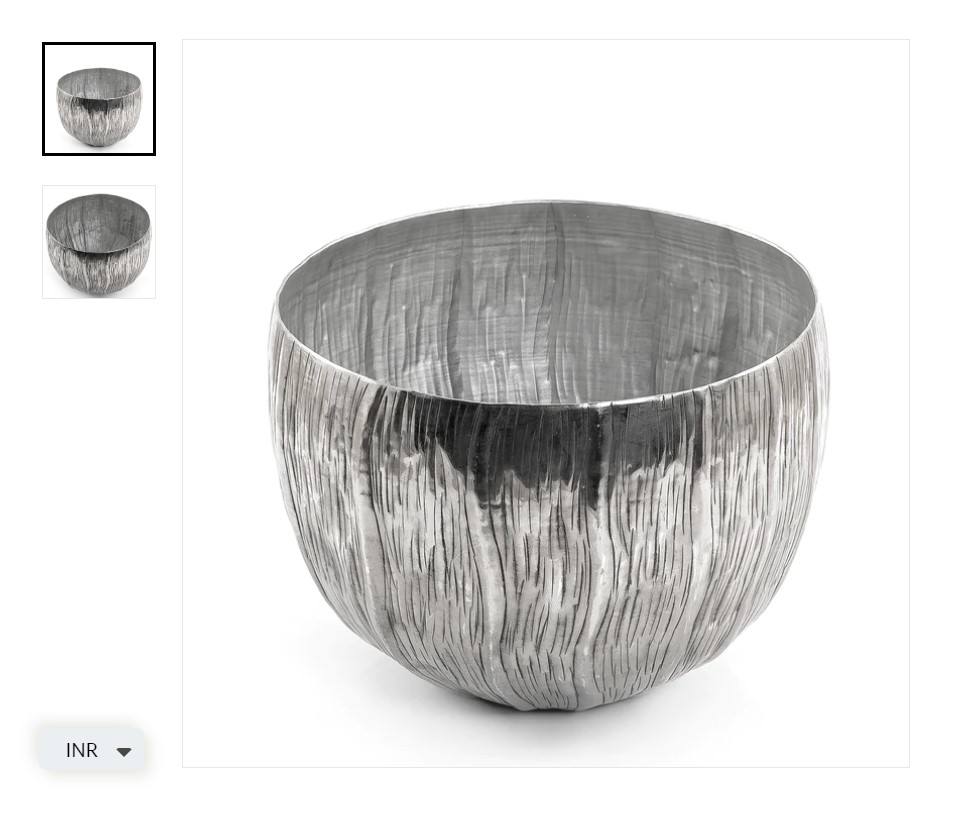The image size is (958, 826).
Task: Switch to the upper gallery thumbnail
Action: pos(99,99)
